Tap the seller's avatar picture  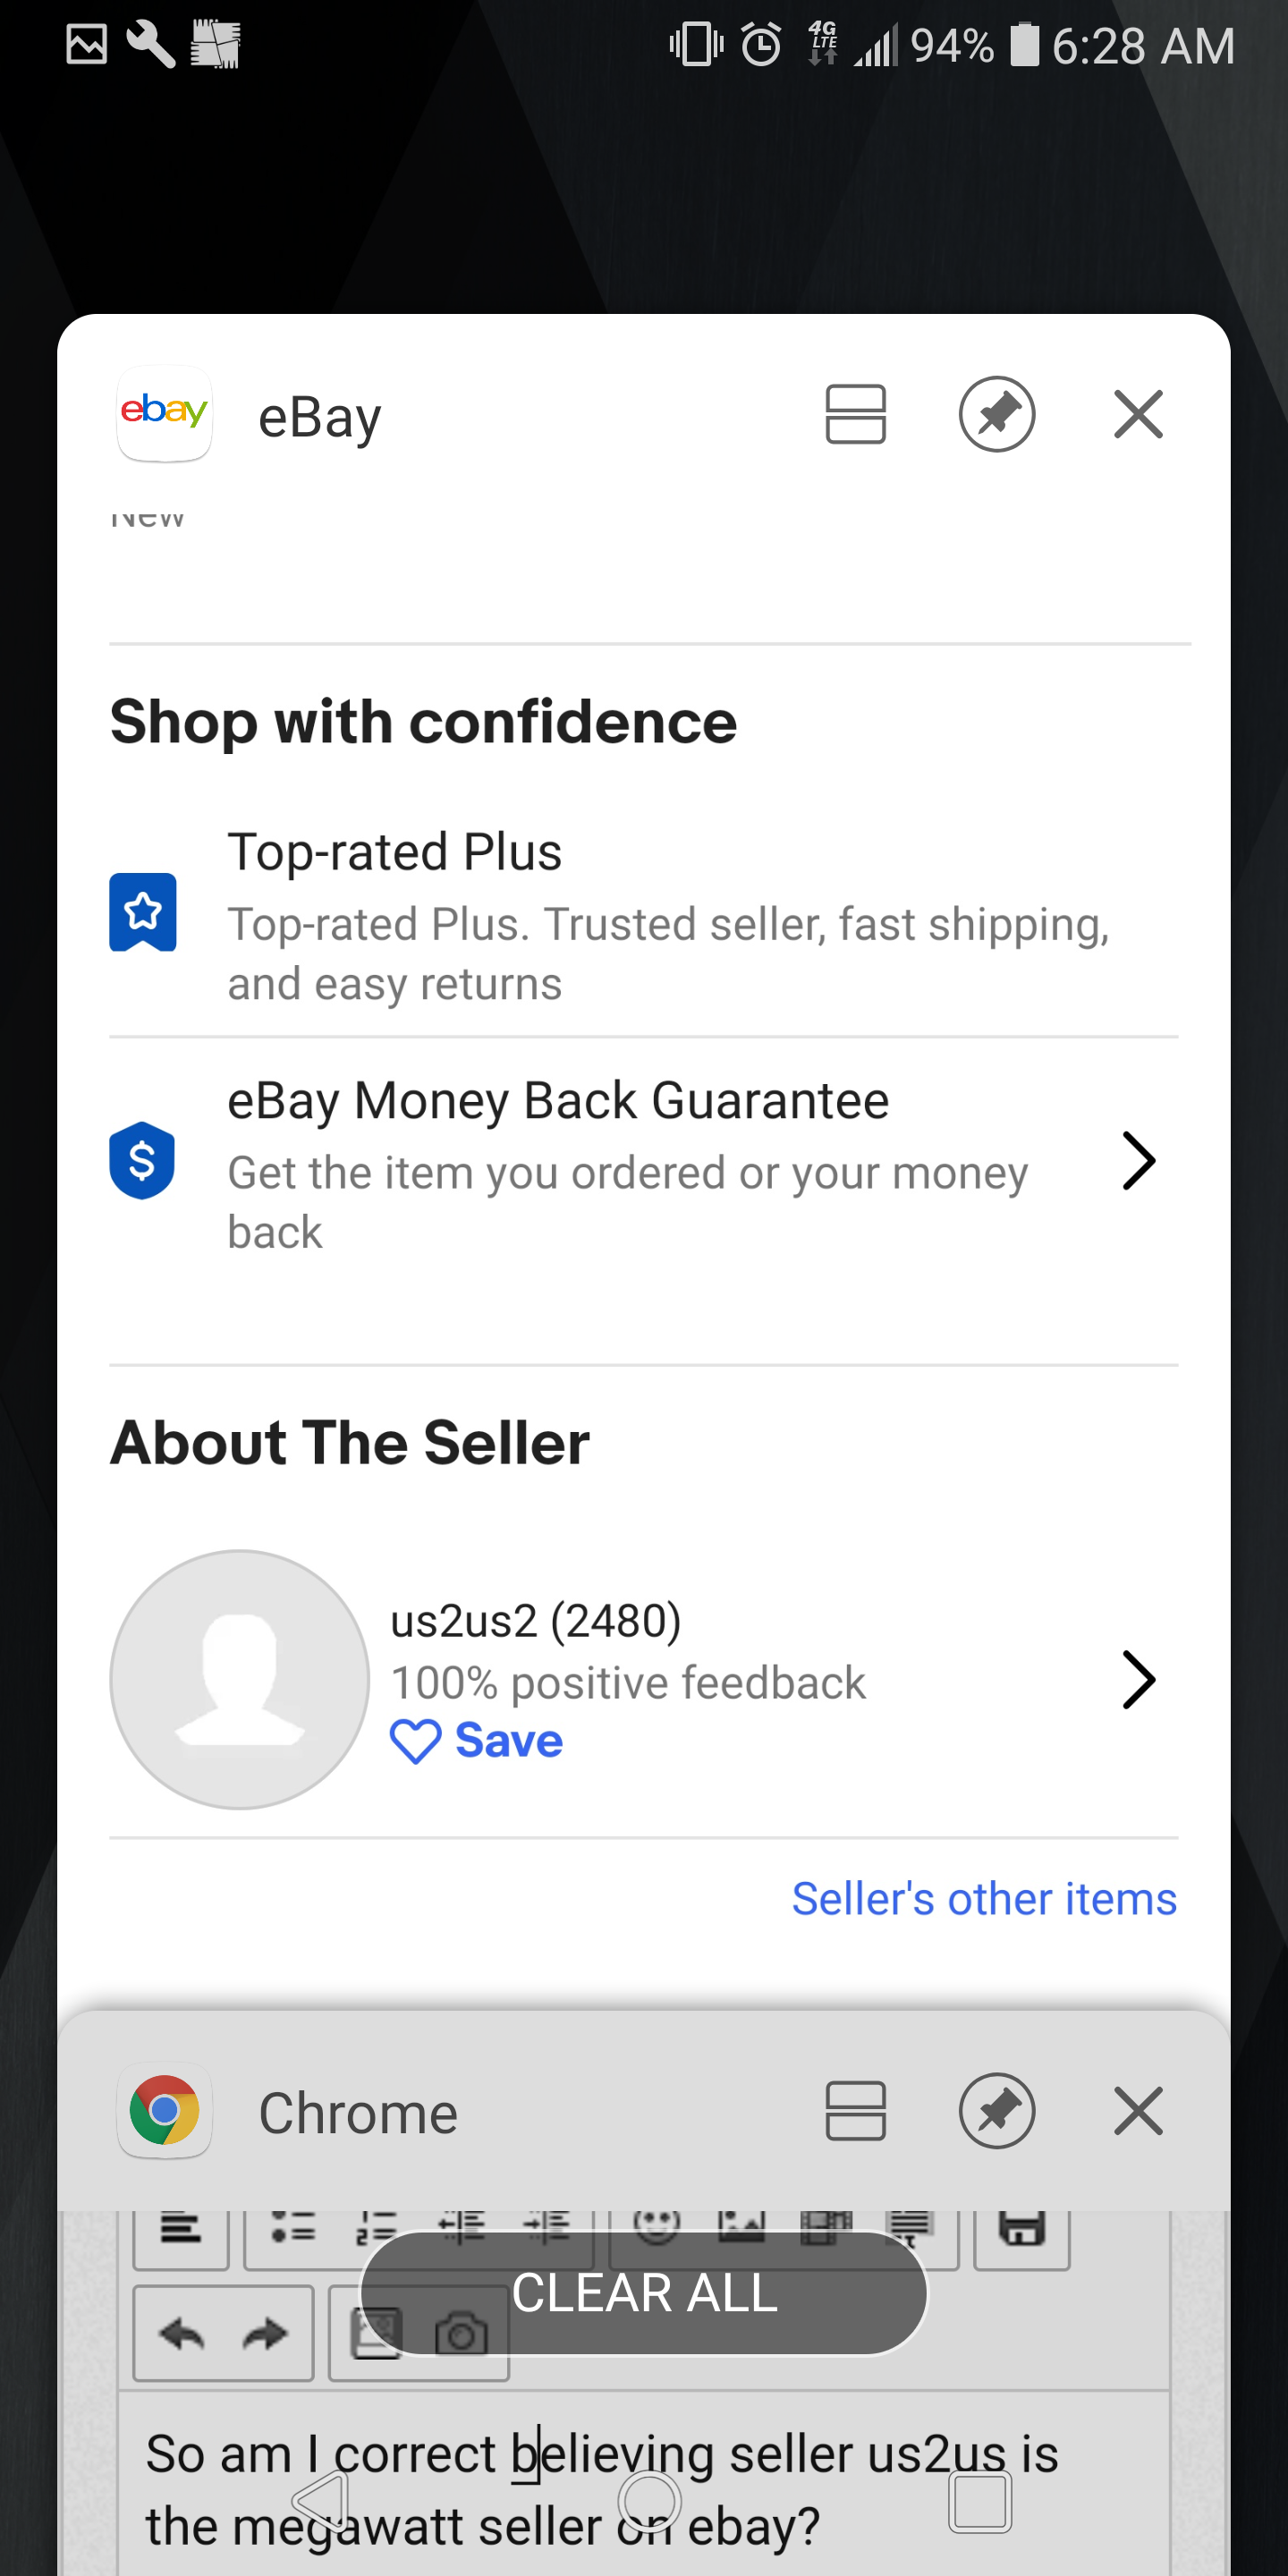tap(239, 1679)
